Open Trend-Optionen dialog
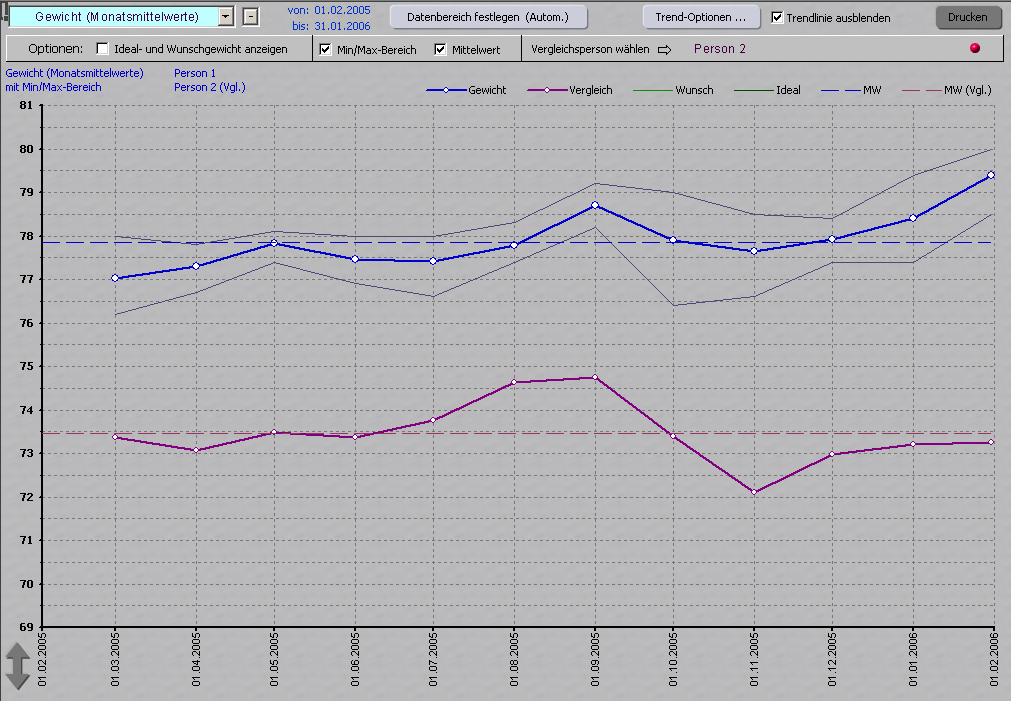The height and width of the screenshot is (701, 1011). (x=701, y=17)
